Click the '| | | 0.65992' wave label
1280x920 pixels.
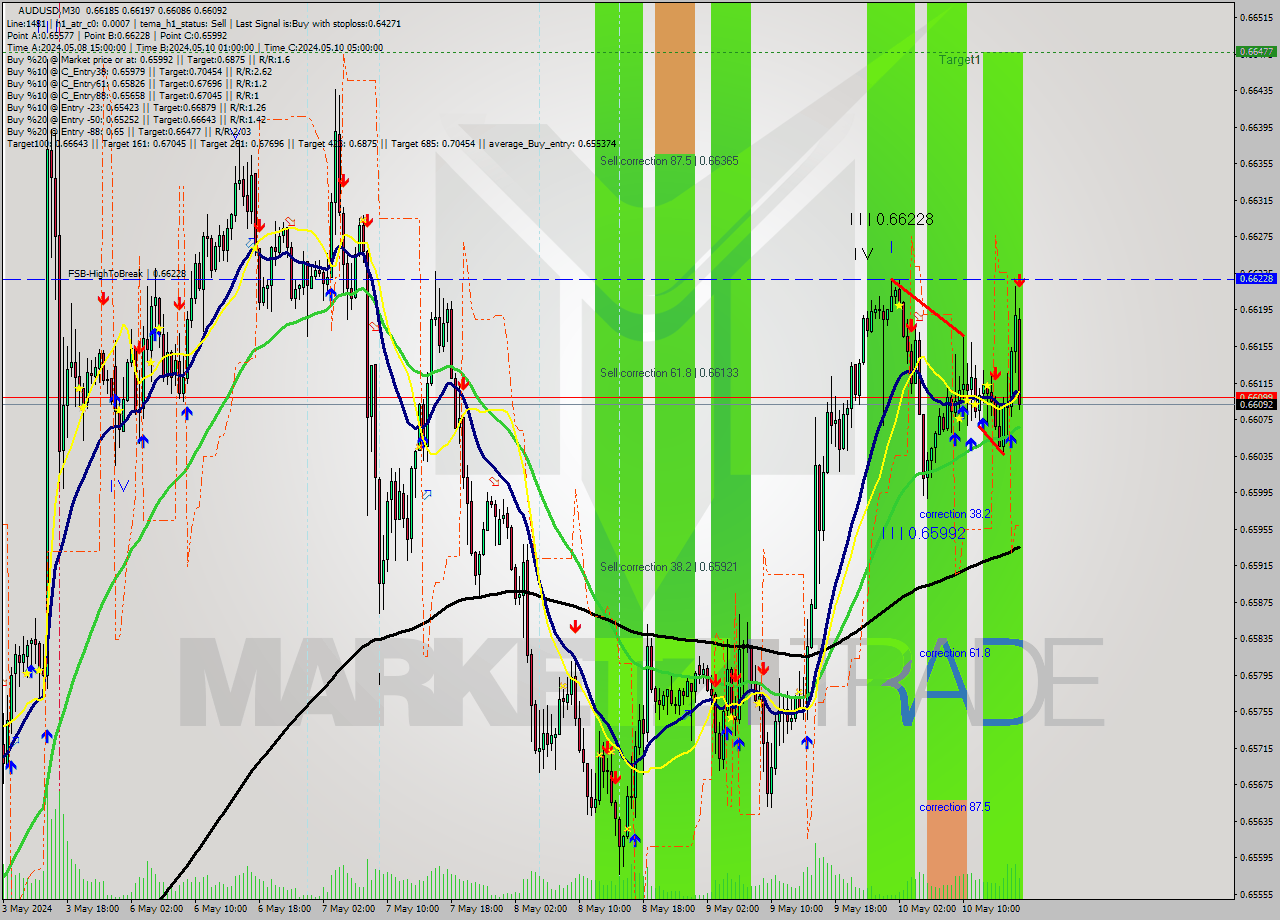point(924,533)
